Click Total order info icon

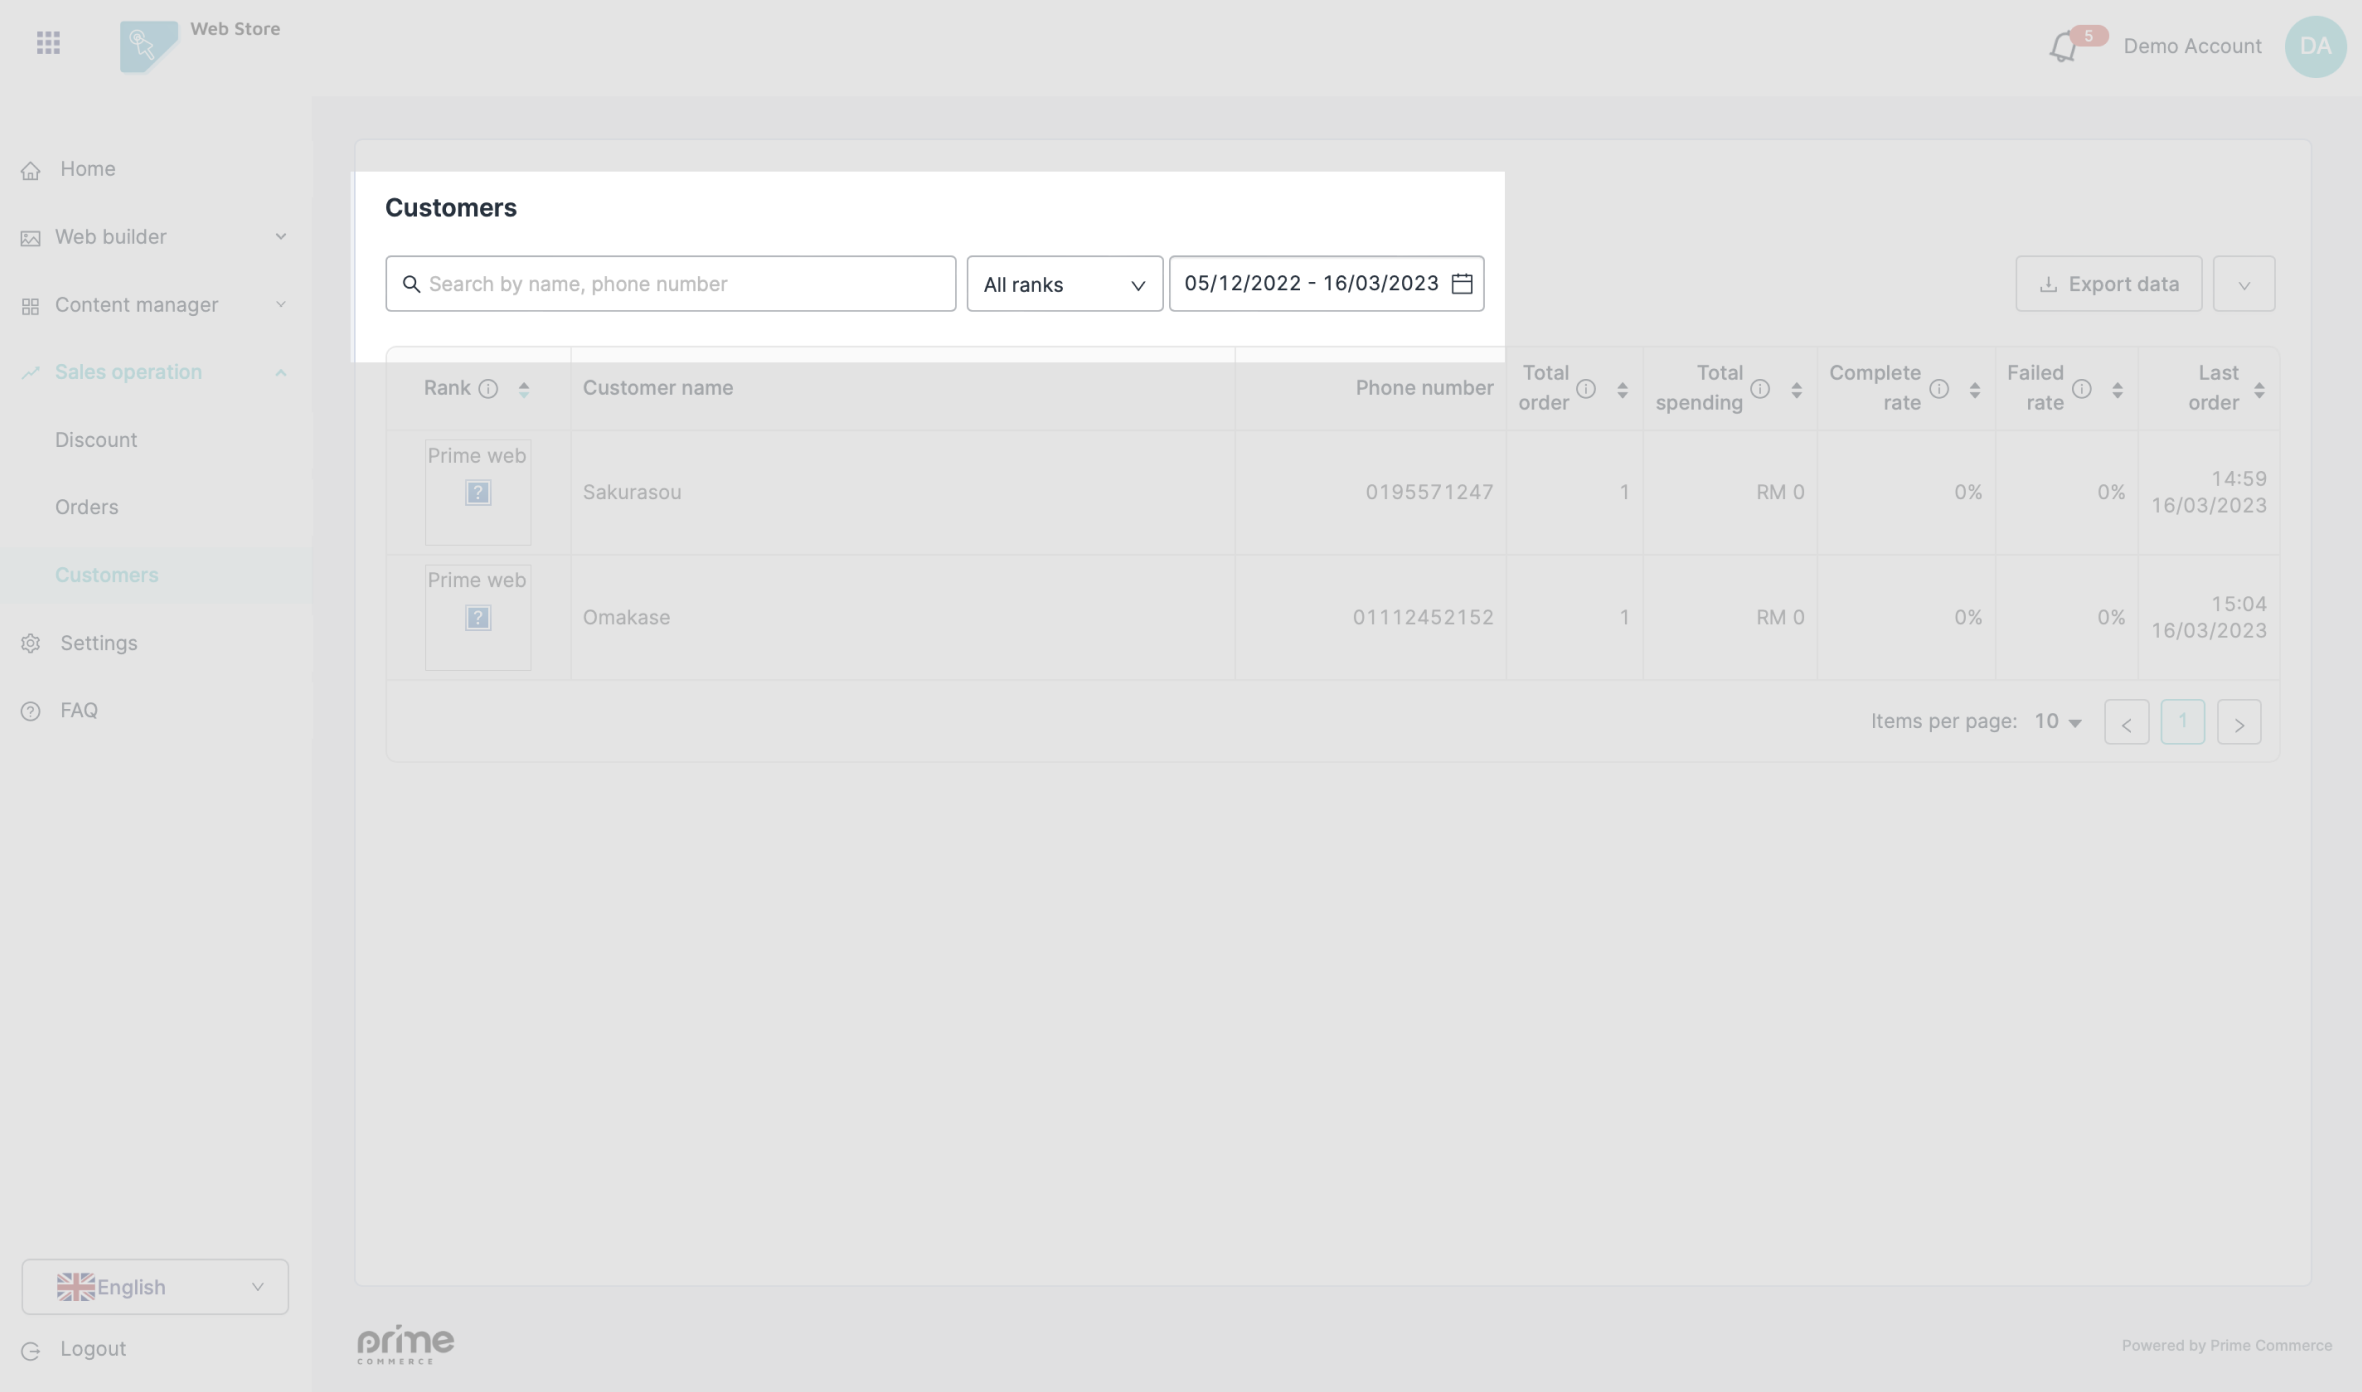click(x=1586, y=389)
